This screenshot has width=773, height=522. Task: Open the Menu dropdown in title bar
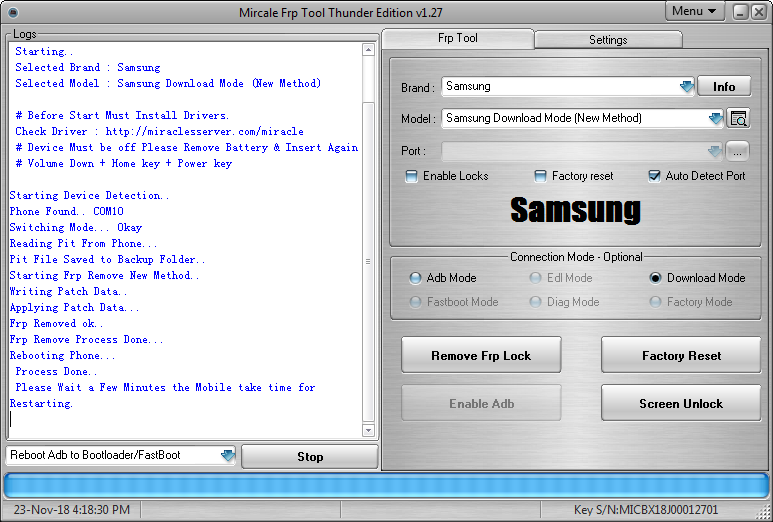pos(694,11)
